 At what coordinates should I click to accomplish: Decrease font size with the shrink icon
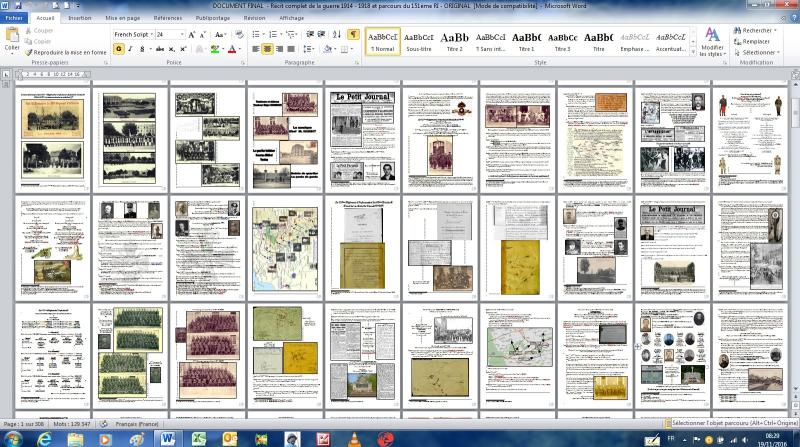click(203, 35)
